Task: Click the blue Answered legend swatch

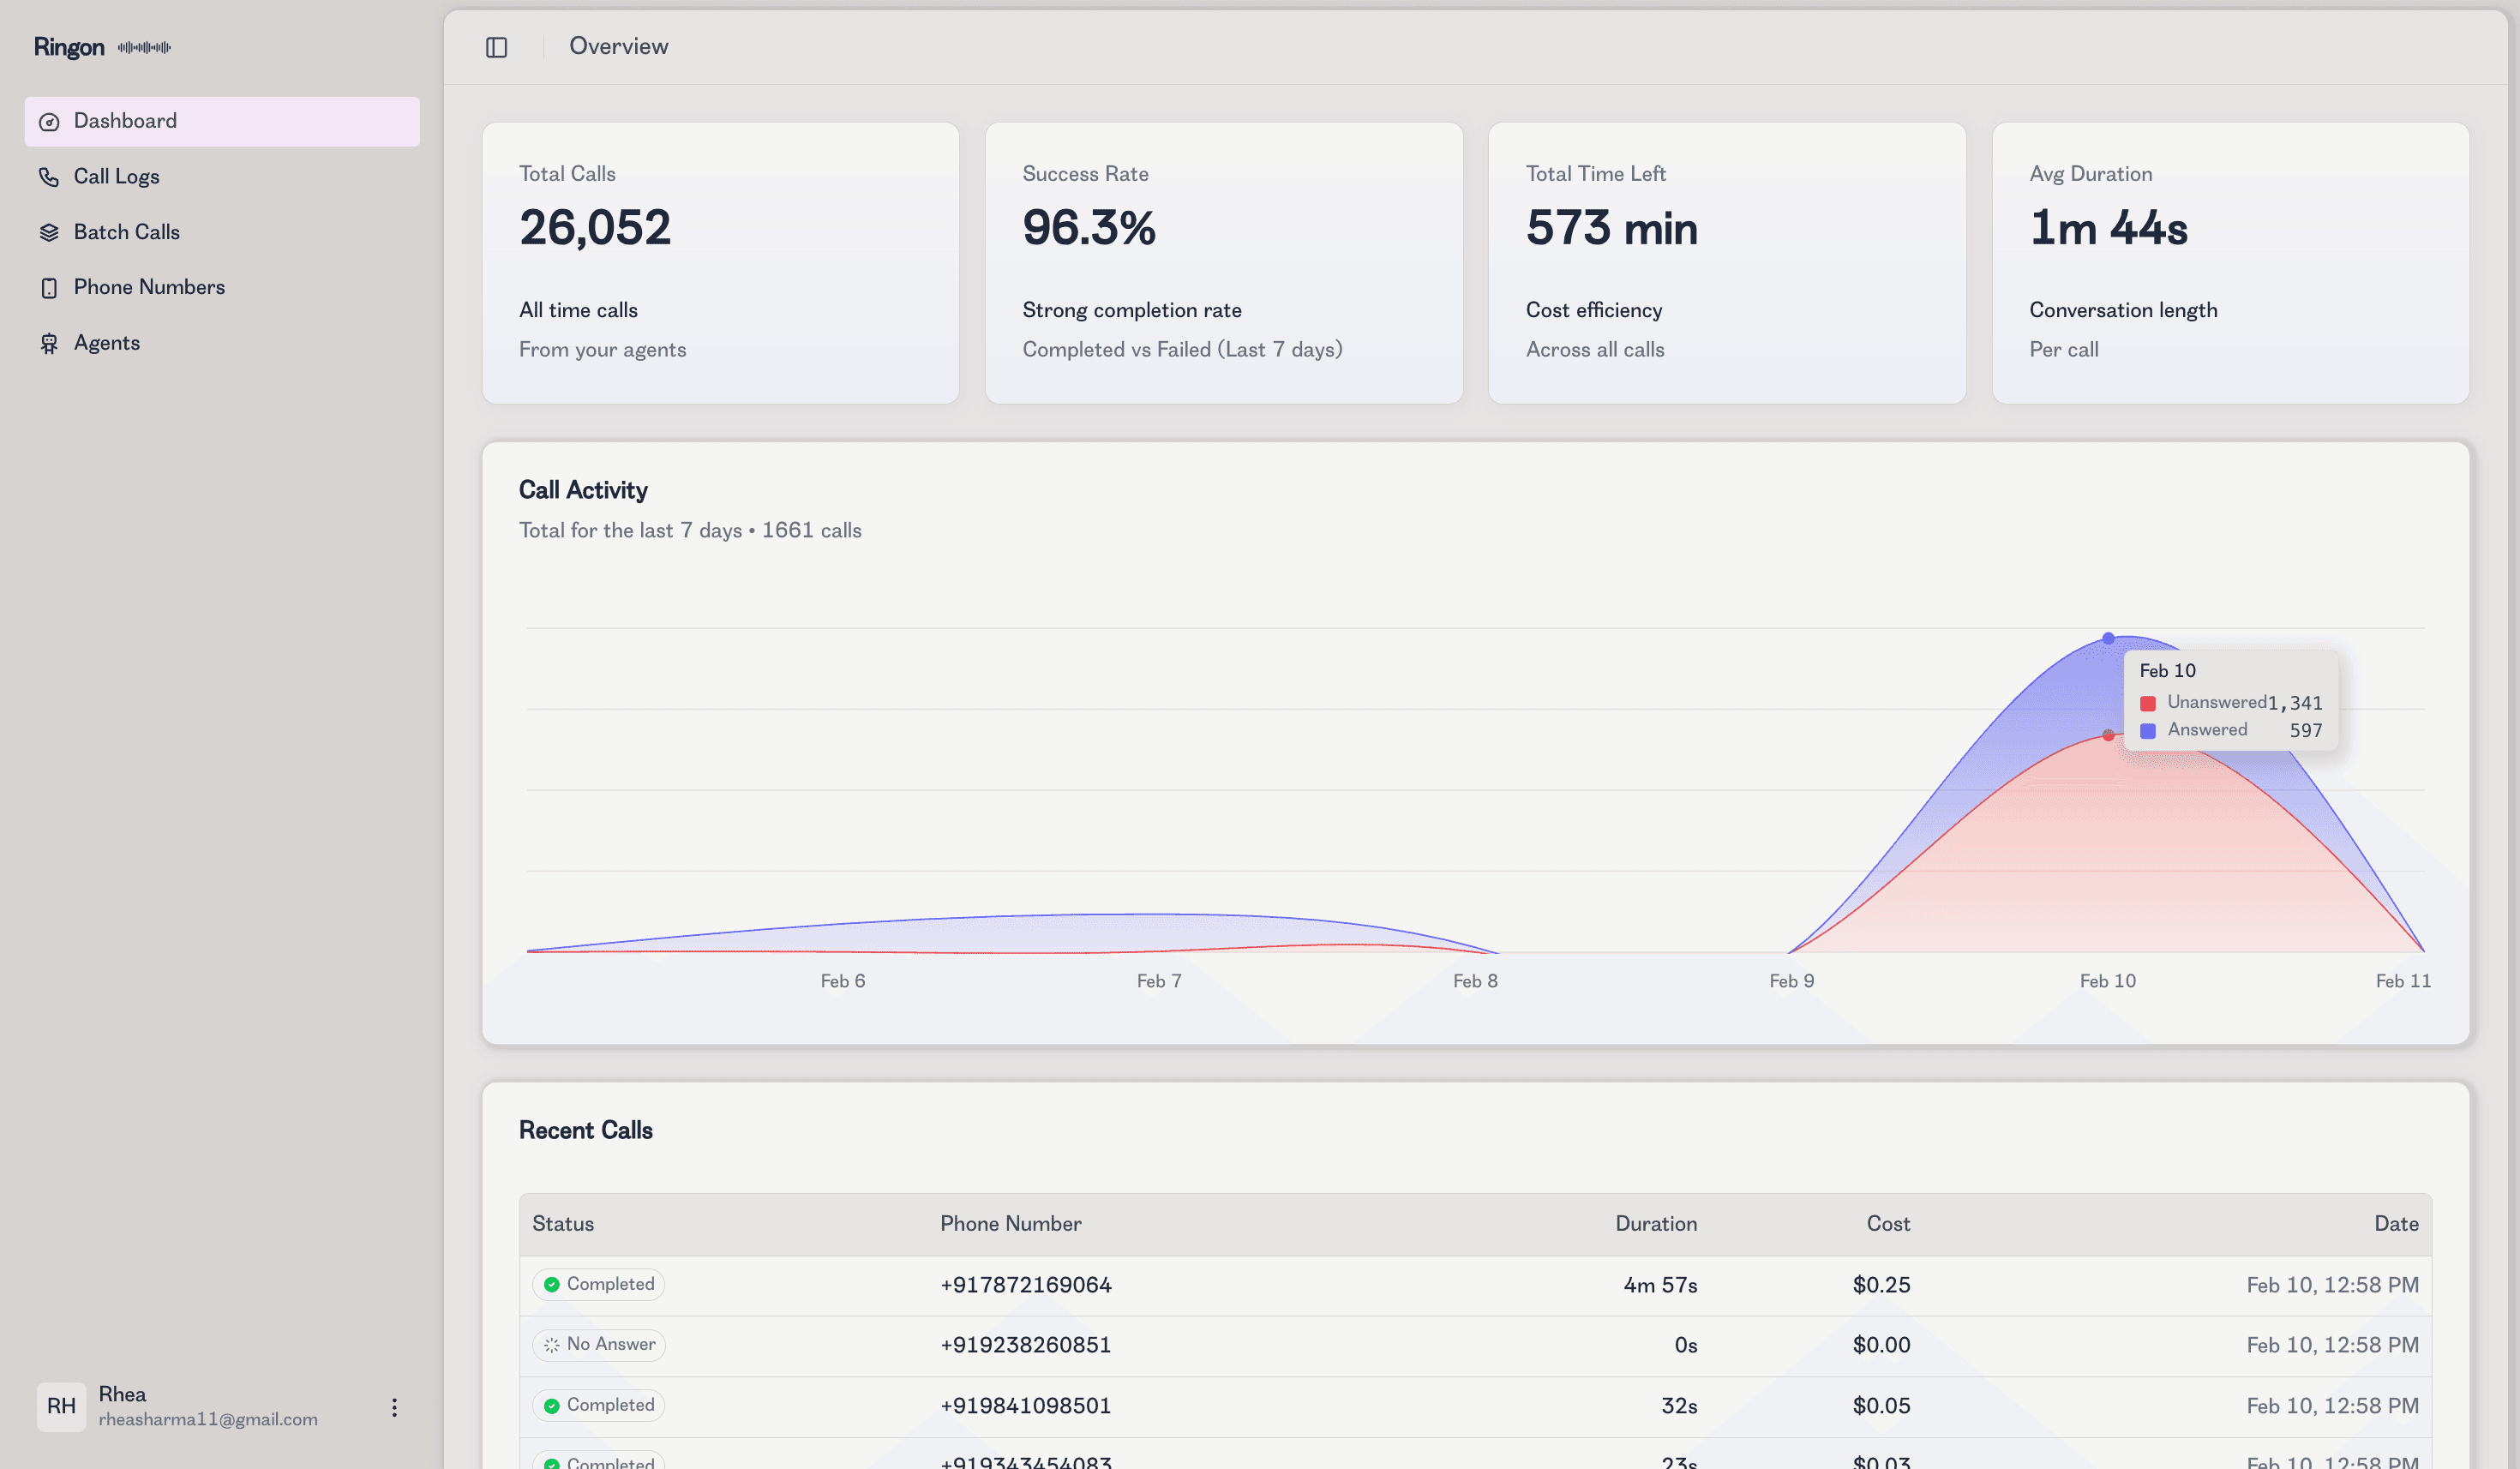Action: [2148, 730]
